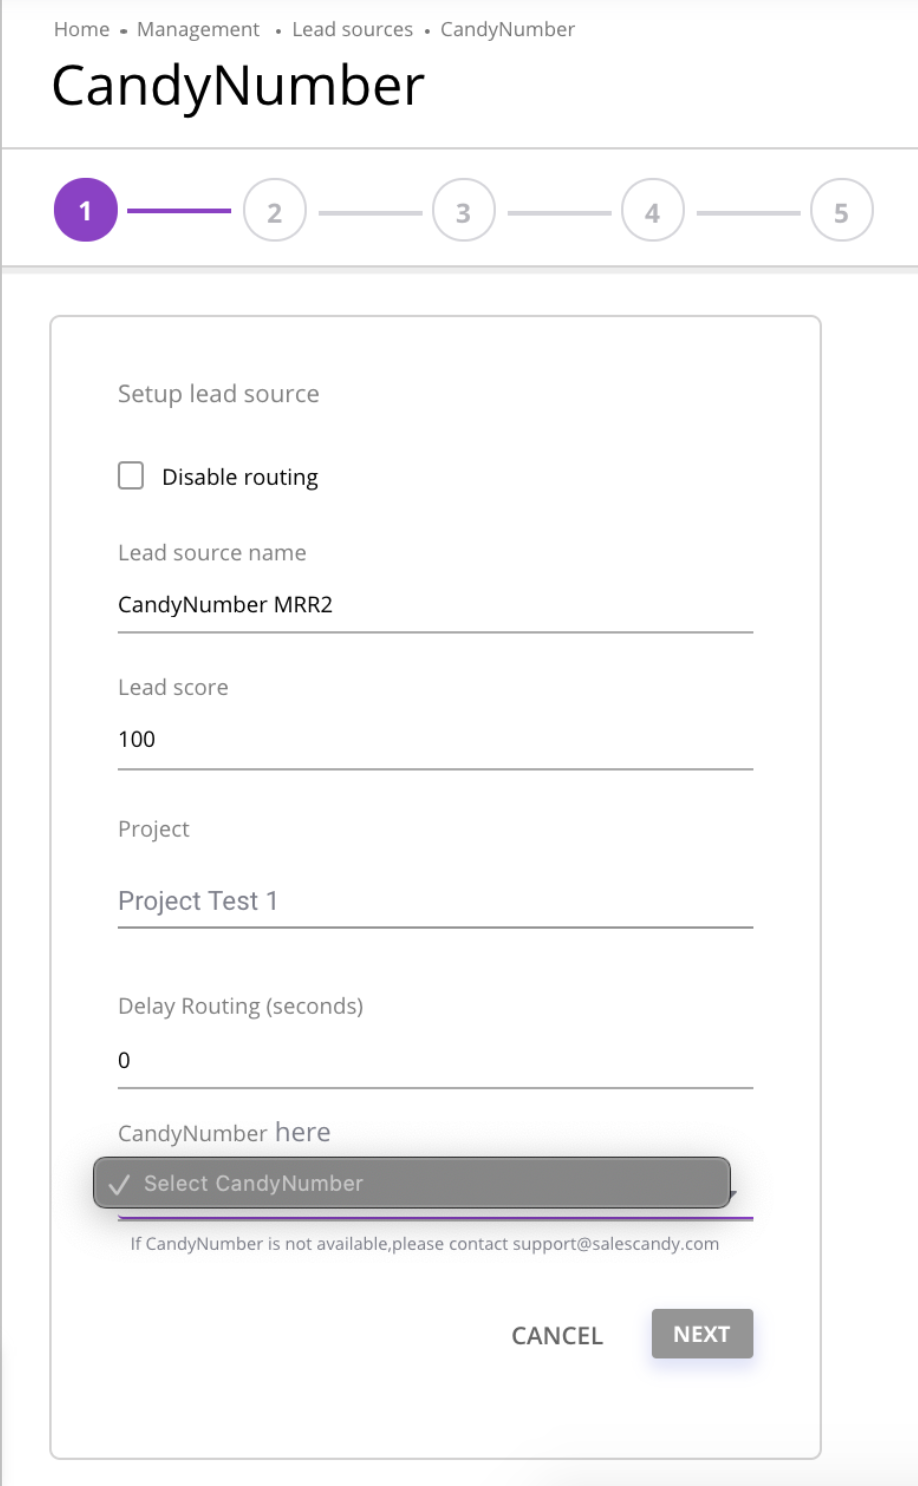Click the step 5 circle
Screen dimensions: 918x1486
pos(841,211)
